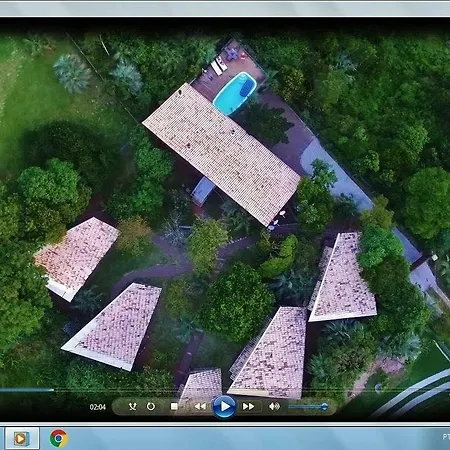Click the player window title bar
Image resolution: width=450 pixels, height=450 pixels.
pyautogui.click(x=225, y=9)
